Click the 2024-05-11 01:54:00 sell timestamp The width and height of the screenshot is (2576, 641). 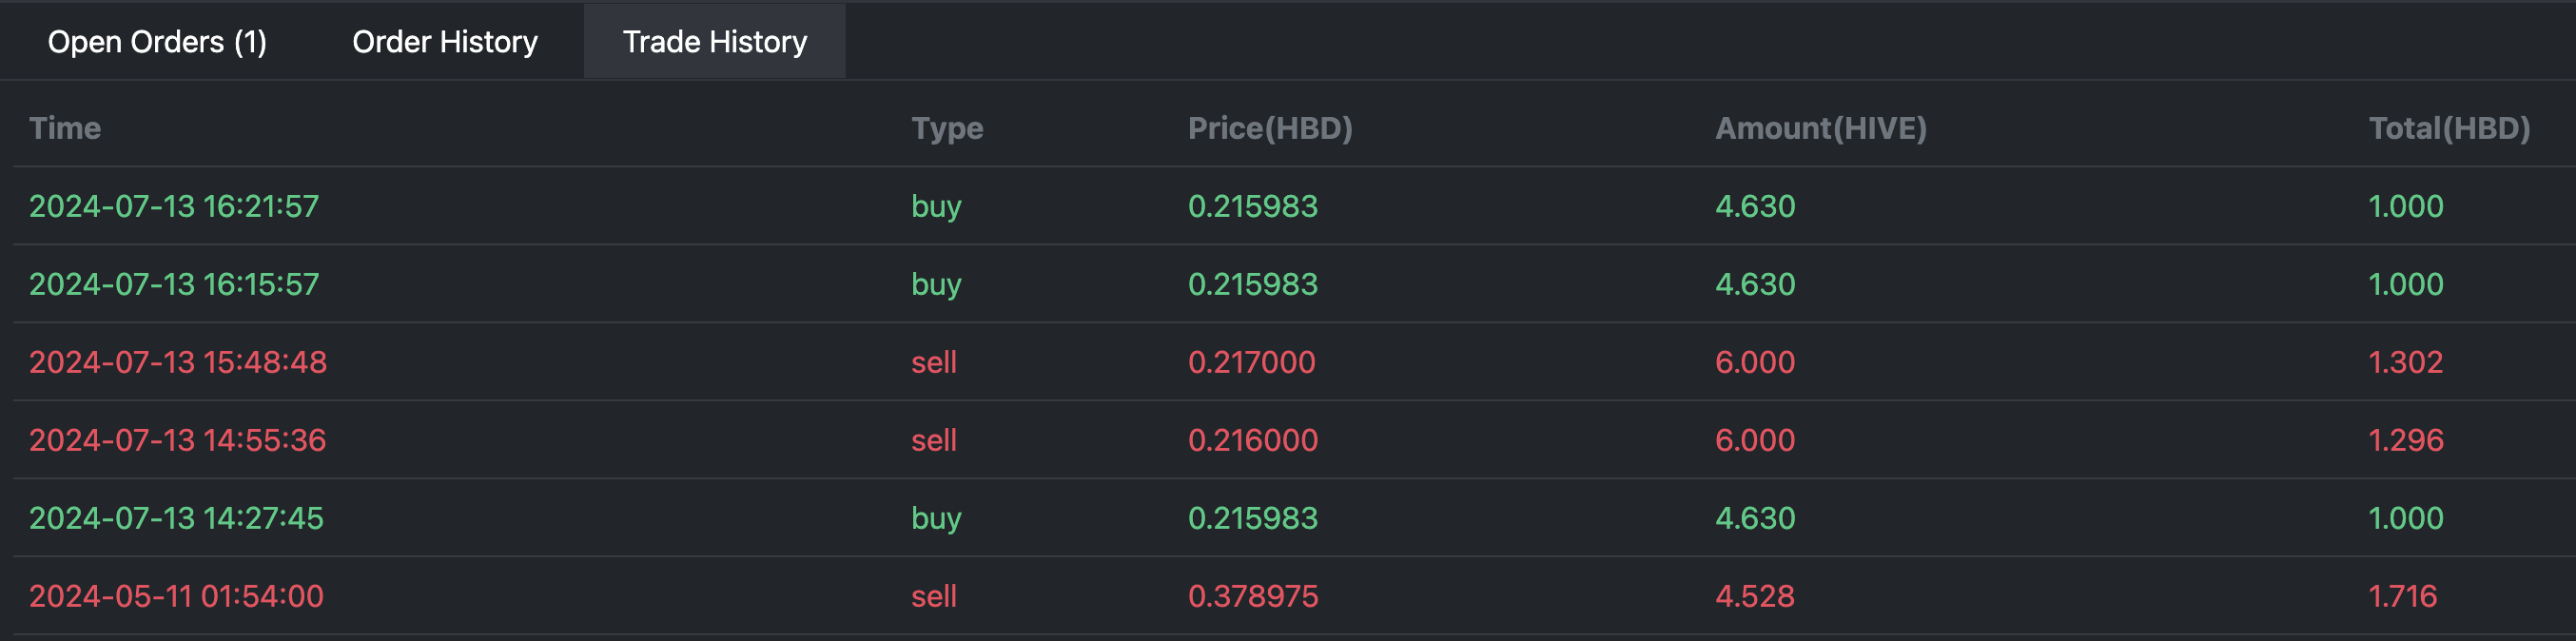[176, 596]
